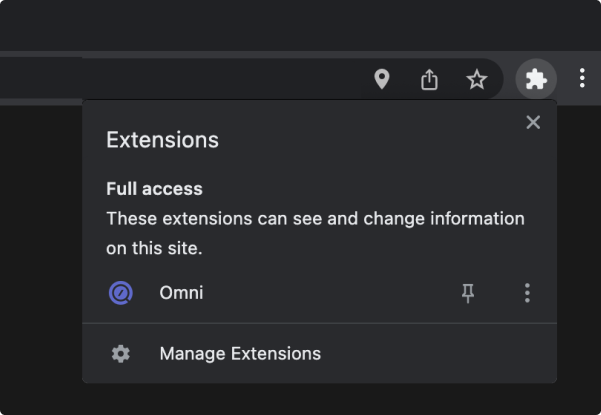Close the Extensions popup

[x=533, y=123]
